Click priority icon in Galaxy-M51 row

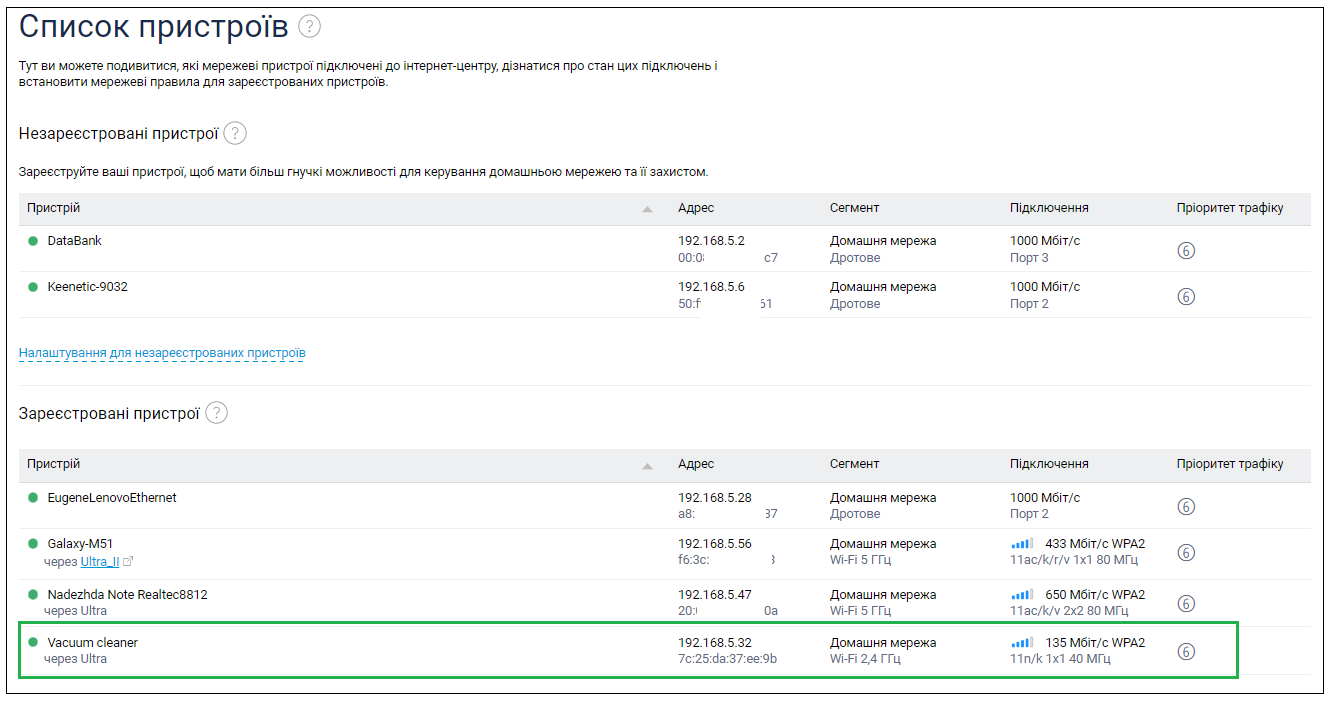click(x=1186, y=552)
